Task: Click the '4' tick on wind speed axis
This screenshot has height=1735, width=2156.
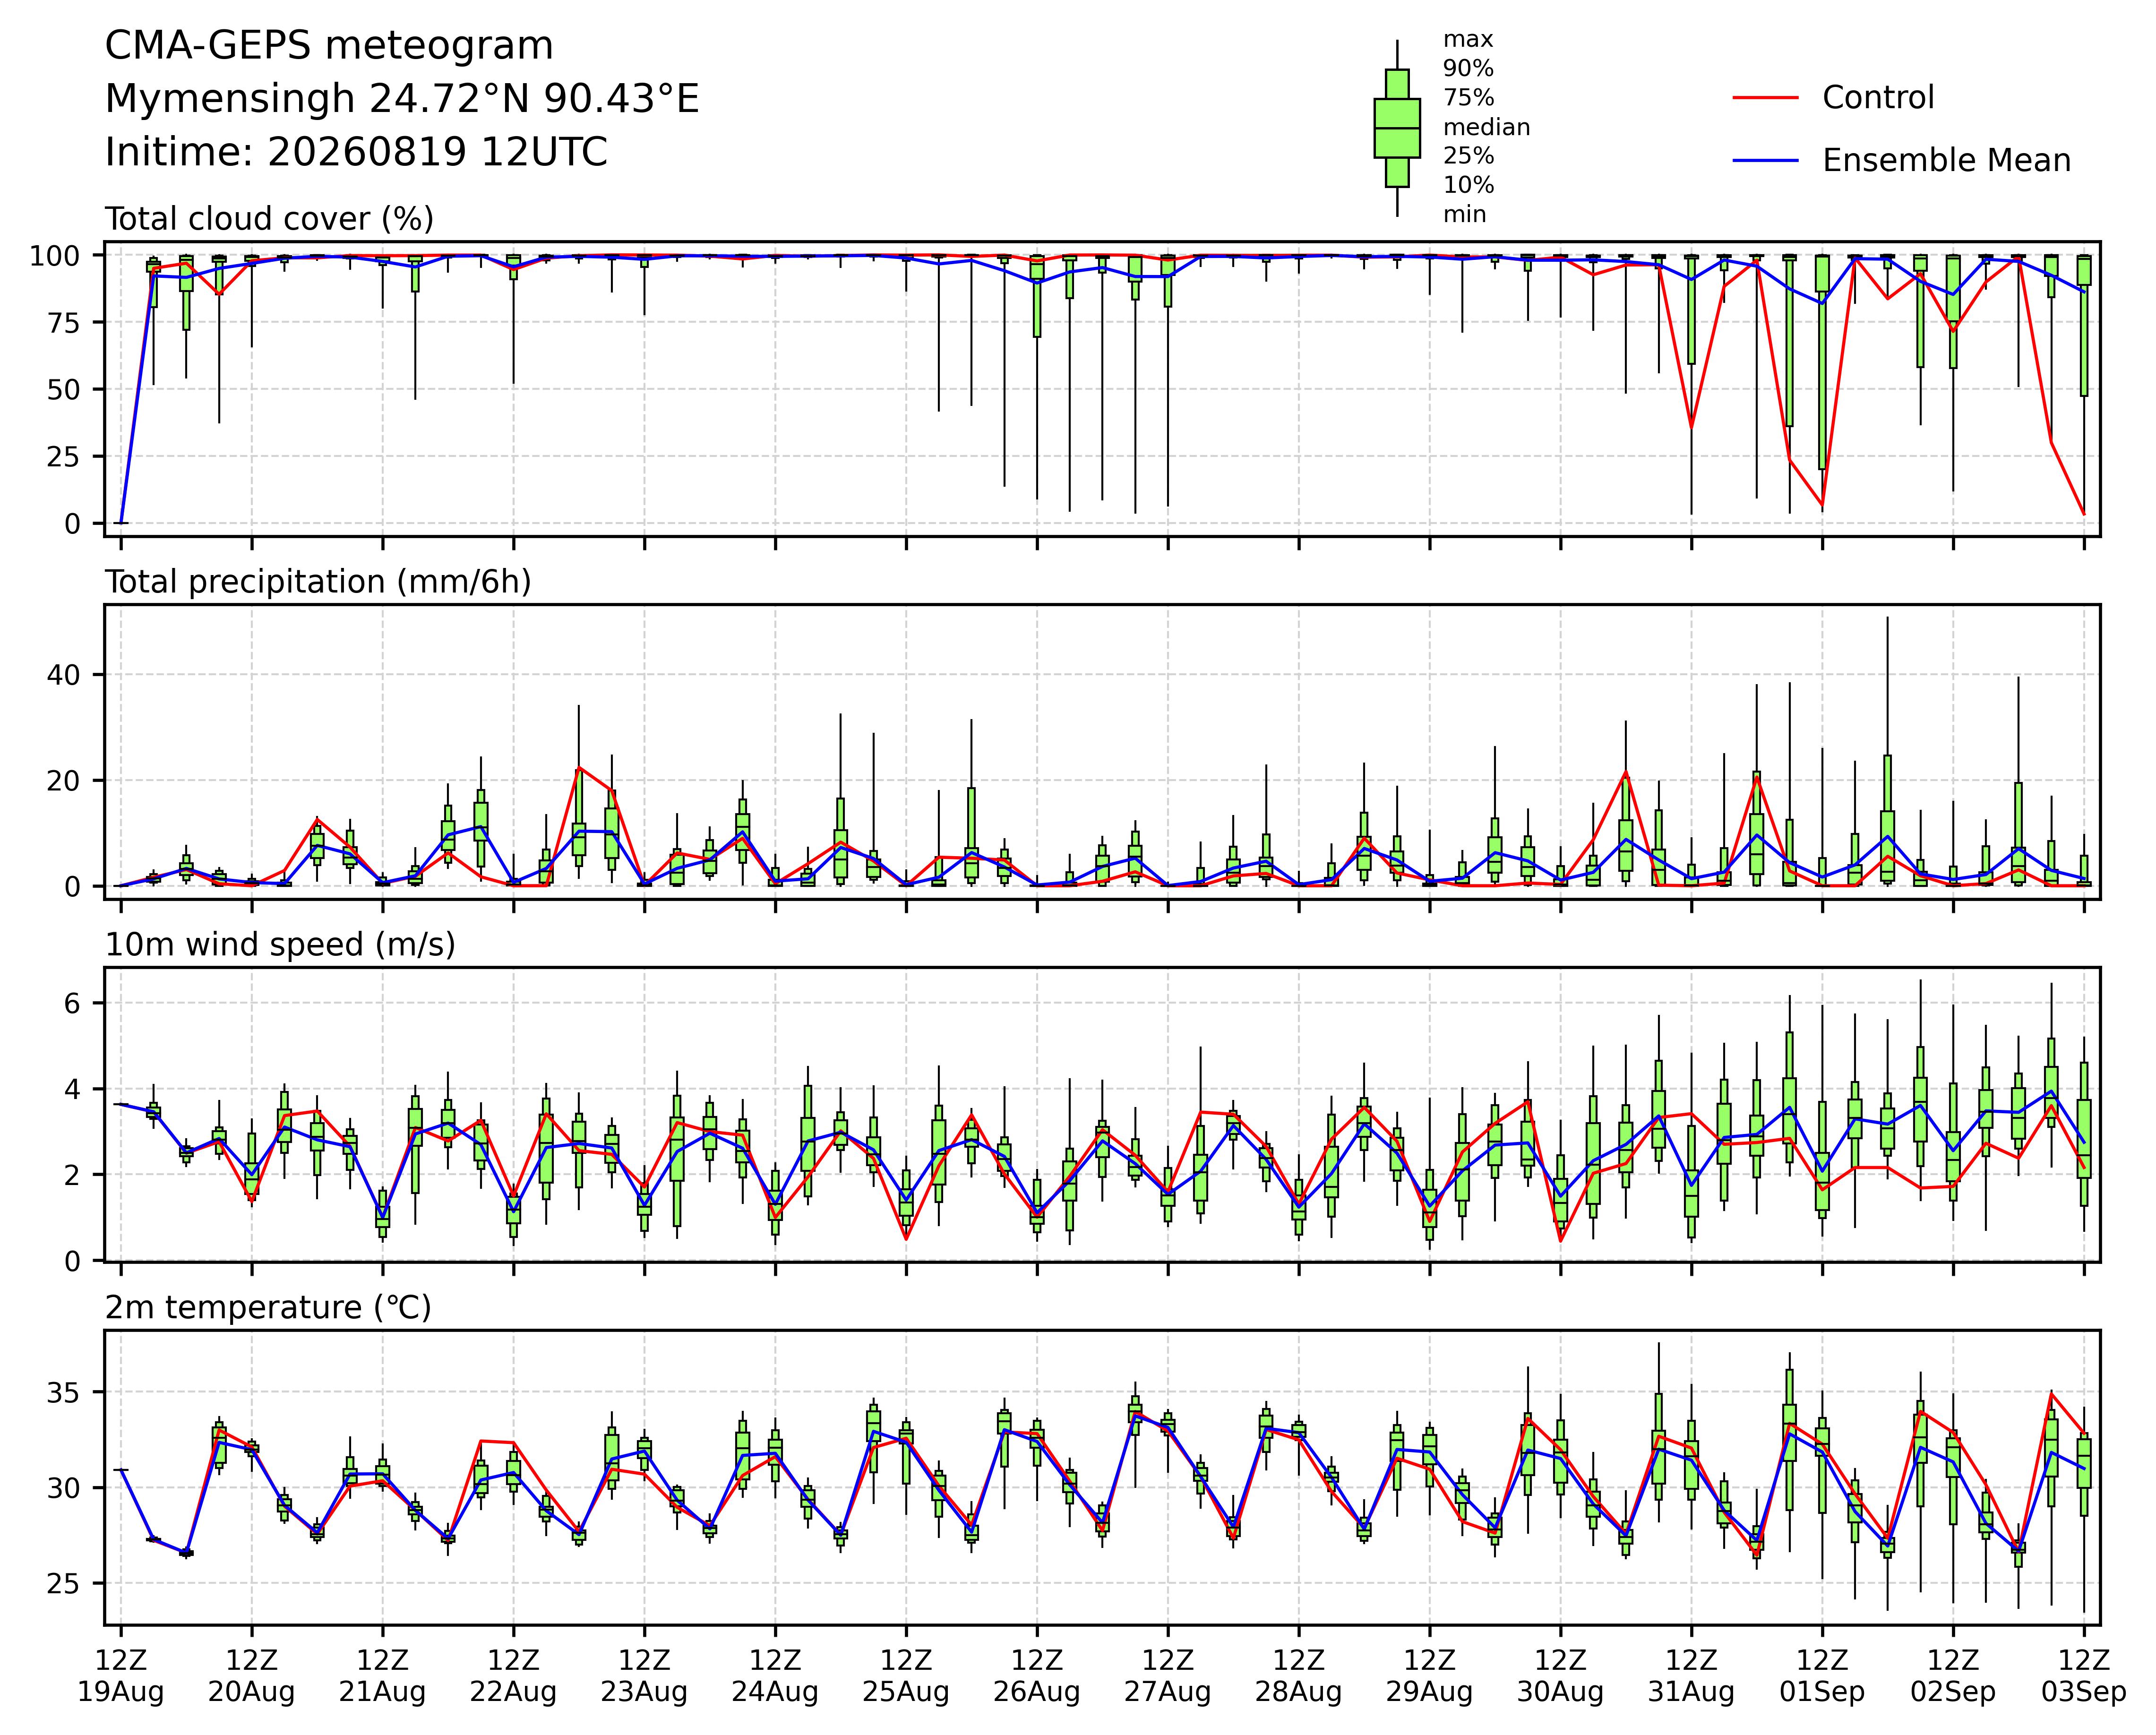Action: [x=72, y=1090]
